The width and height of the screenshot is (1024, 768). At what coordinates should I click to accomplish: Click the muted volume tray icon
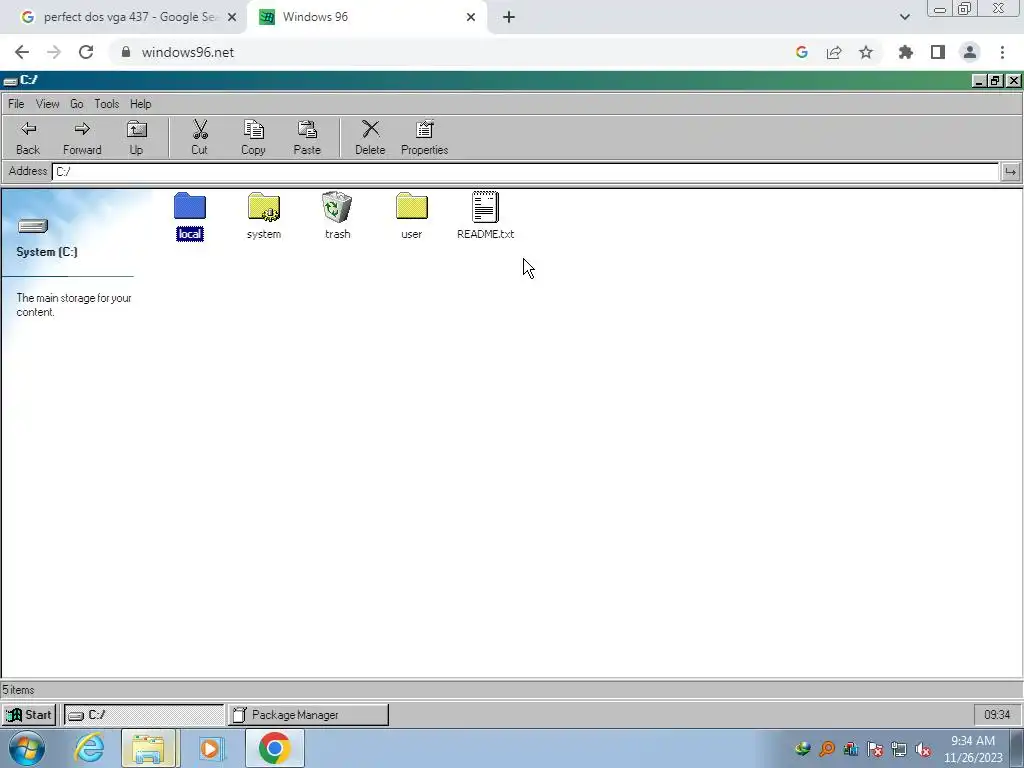click(x=923, y=749)
